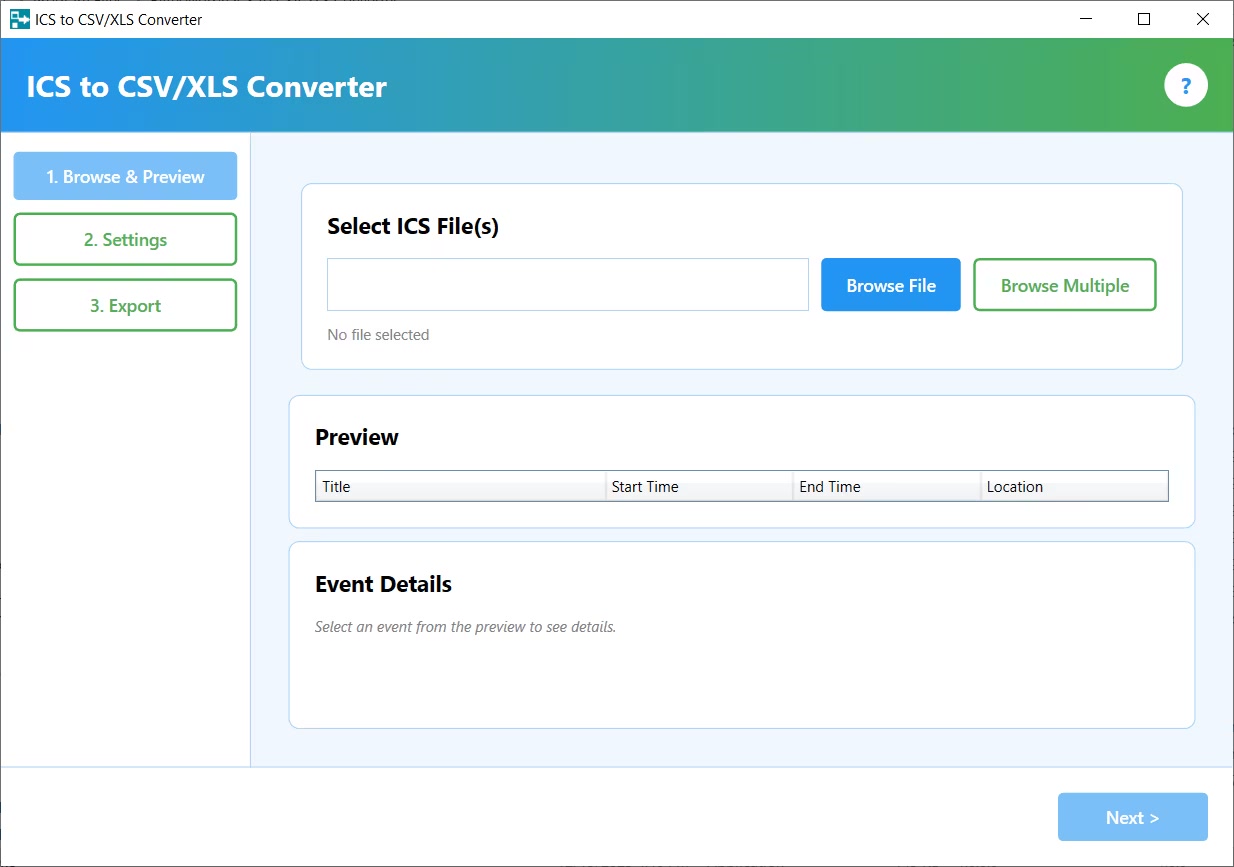1234x867 pixels.
Task: Proceed with the Next button
Action: (1132, 817)
